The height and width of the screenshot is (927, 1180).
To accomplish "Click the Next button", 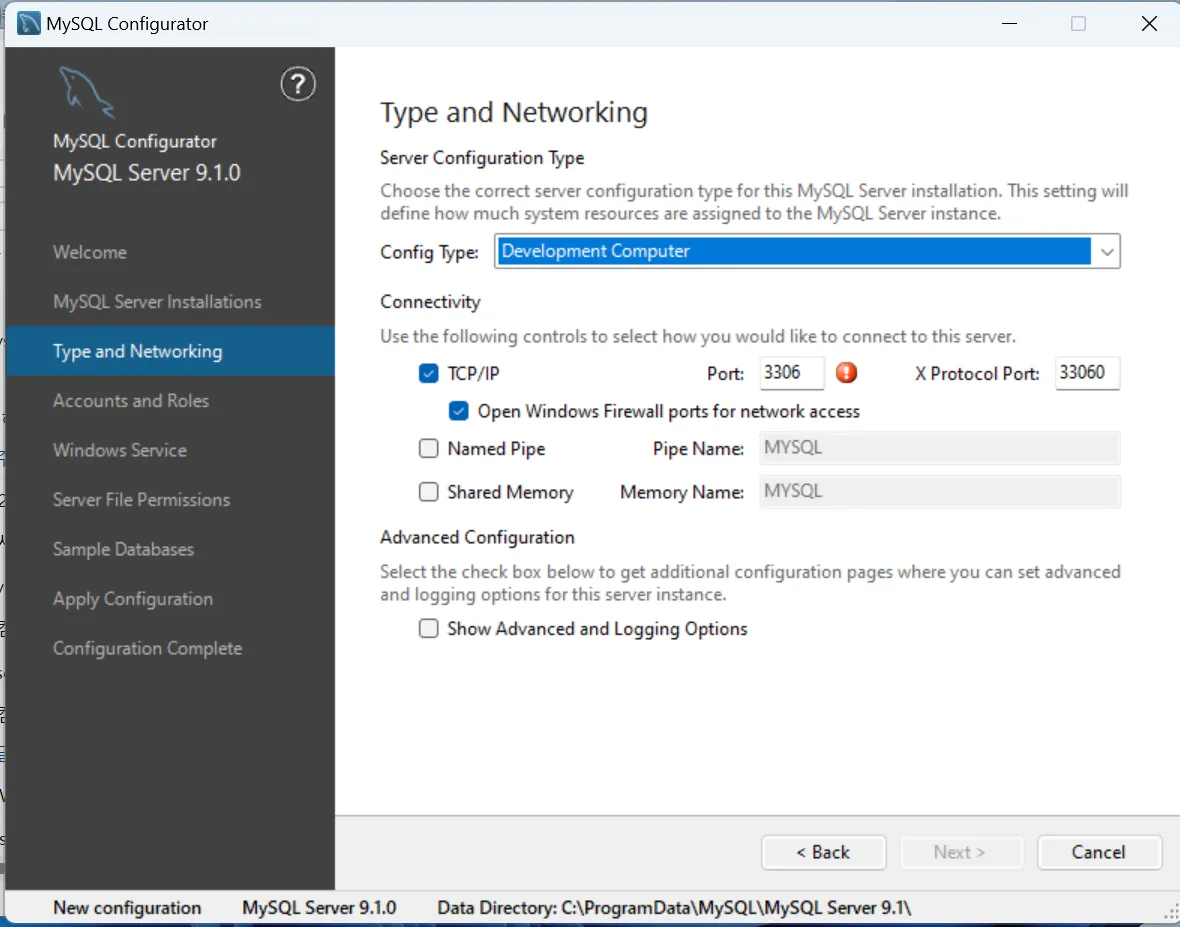I will 960,853.
